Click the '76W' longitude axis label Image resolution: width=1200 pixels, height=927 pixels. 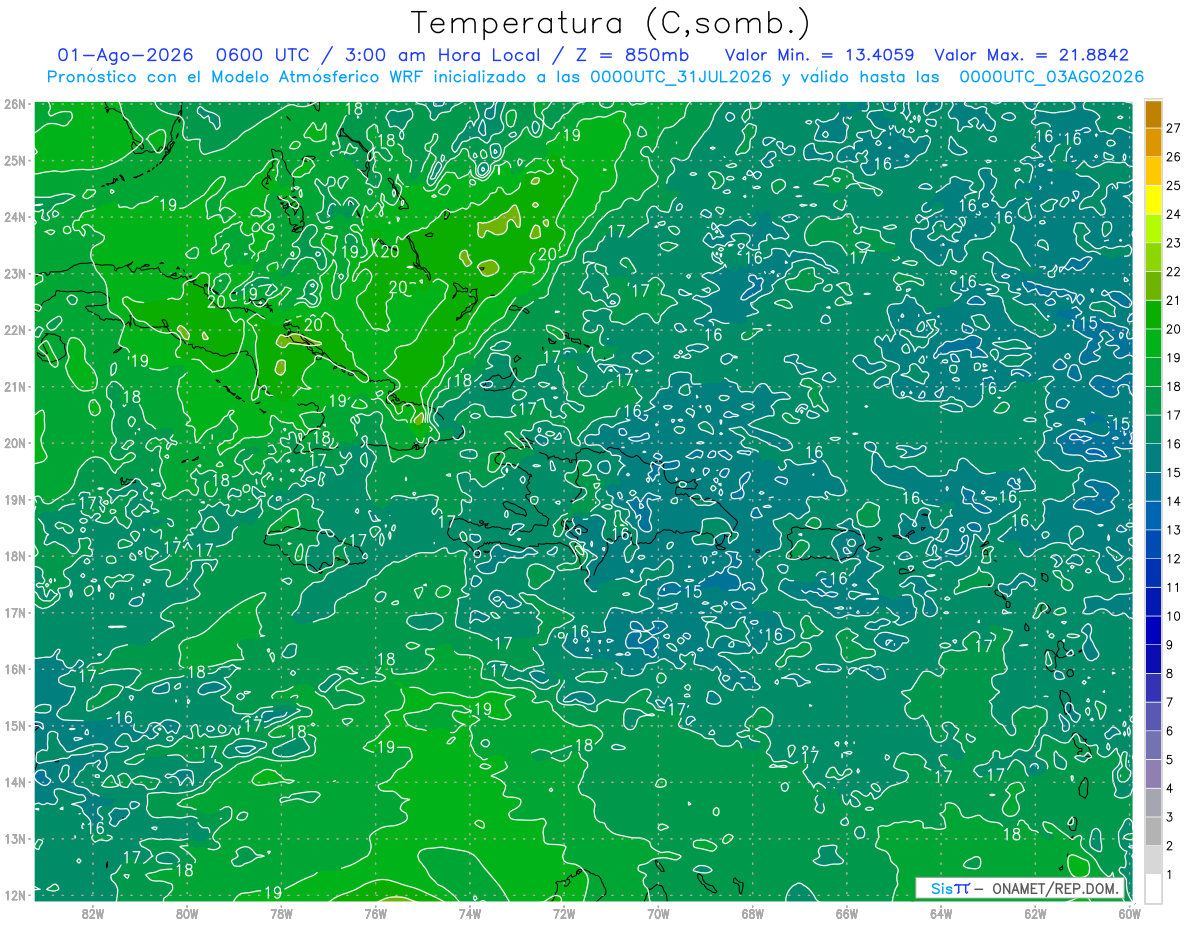(375, 913)
